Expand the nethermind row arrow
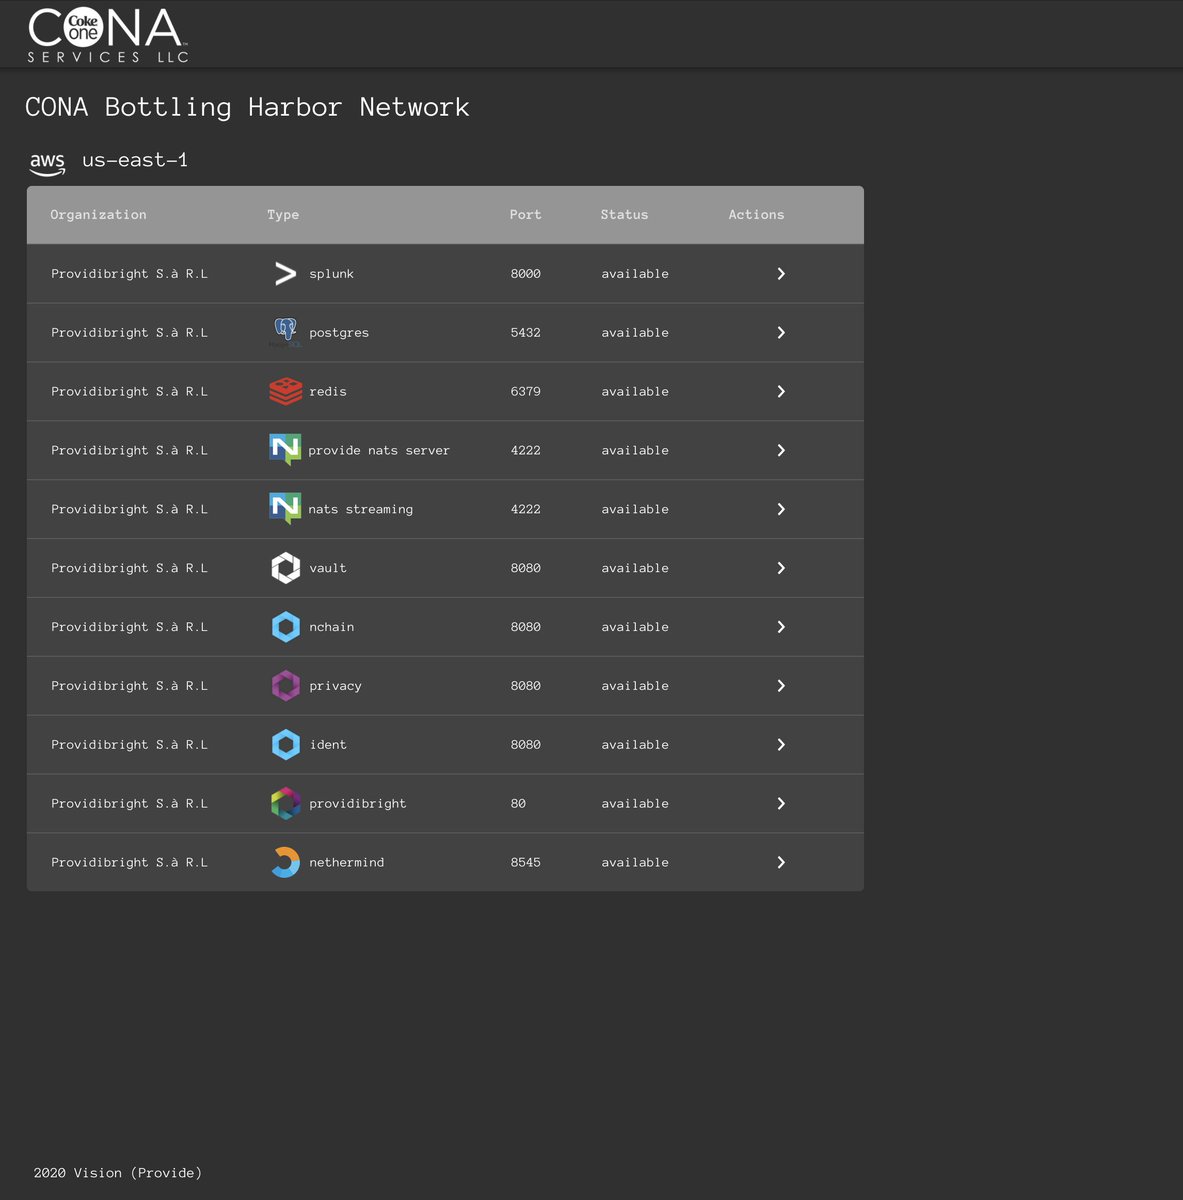This screenshot has width=1183, height=1200. click(781, 862)
